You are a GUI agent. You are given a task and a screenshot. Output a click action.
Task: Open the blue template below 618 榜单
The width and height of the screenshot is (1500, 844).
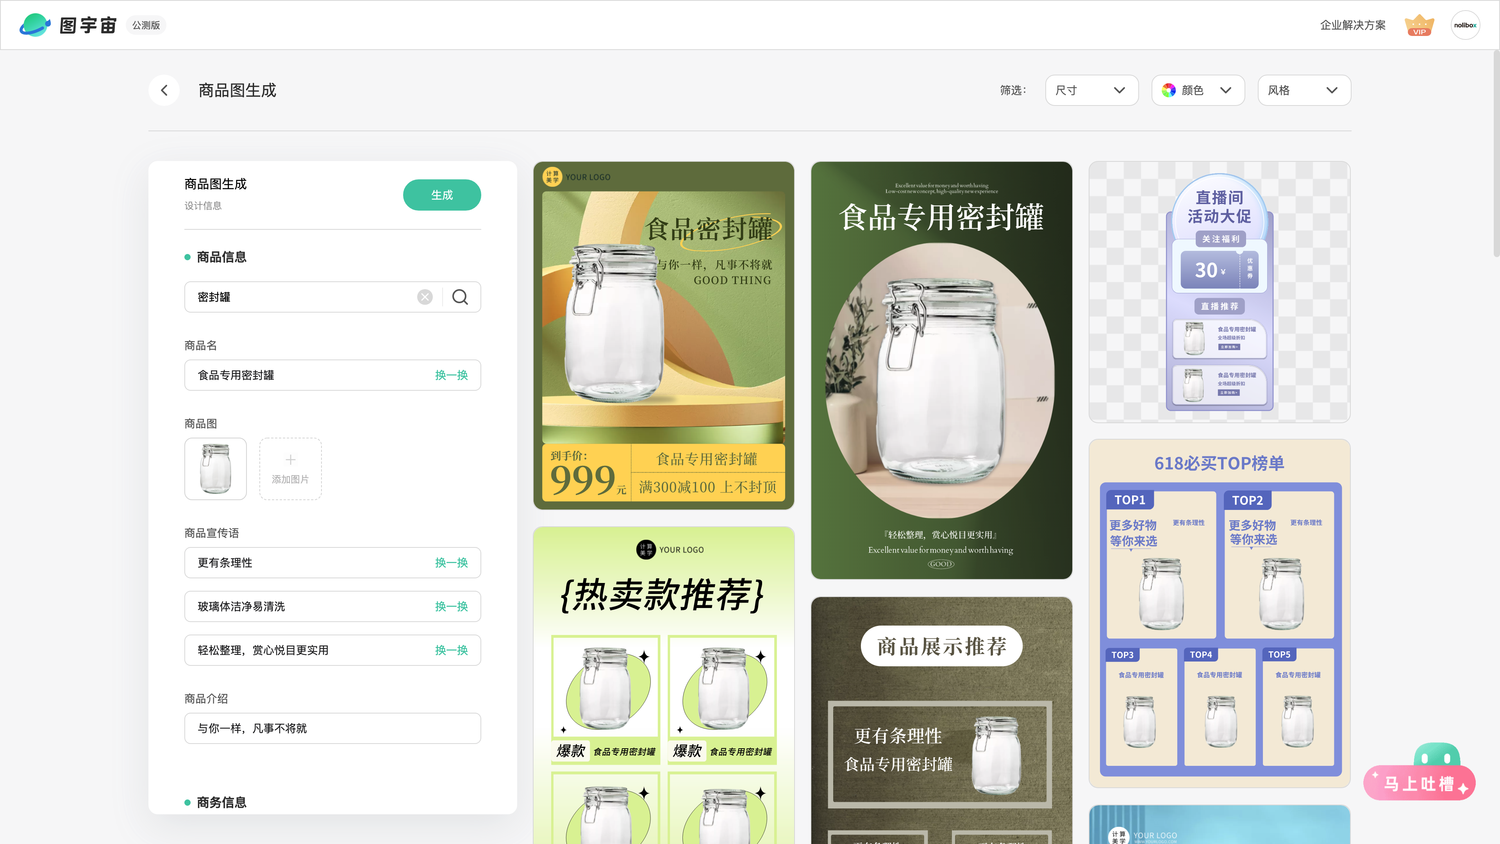[x=1219, y=824]
